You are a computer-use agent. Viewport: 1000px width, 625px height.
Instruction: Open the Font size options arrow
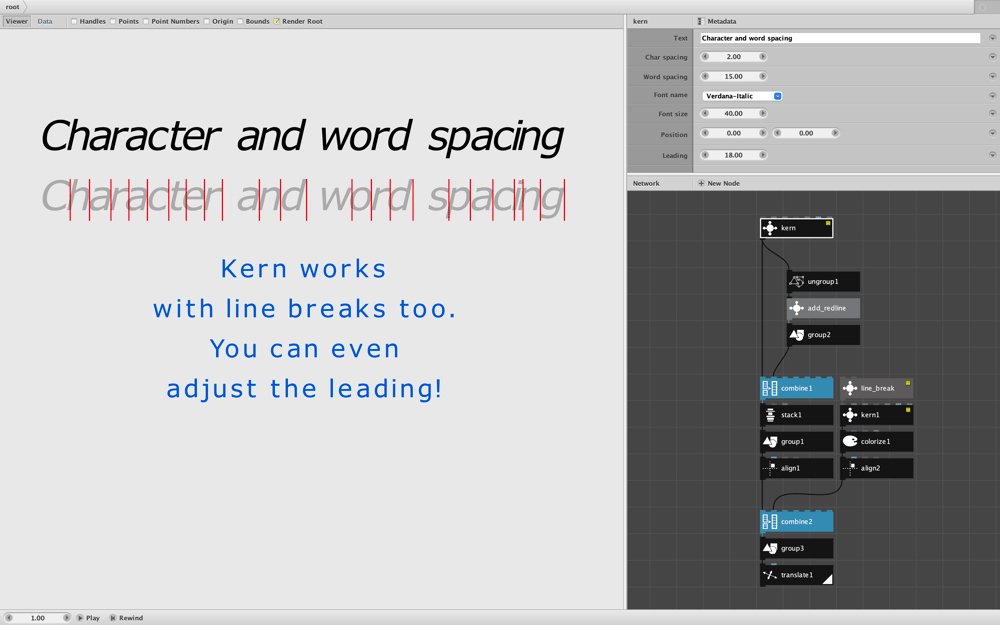992,113
